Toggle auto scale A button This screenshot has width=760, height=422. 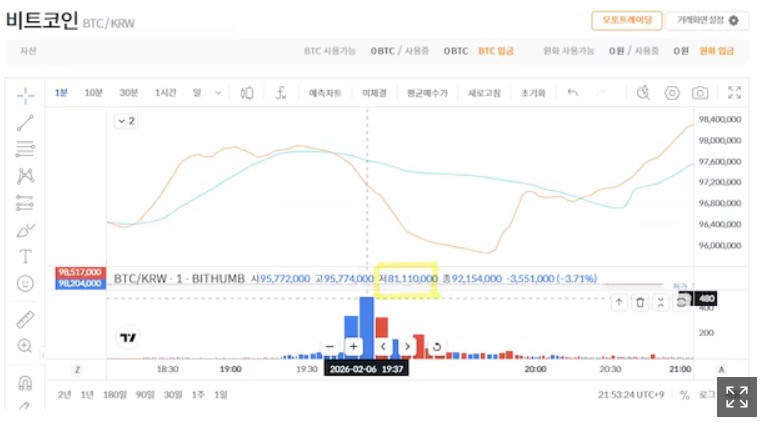721,370
